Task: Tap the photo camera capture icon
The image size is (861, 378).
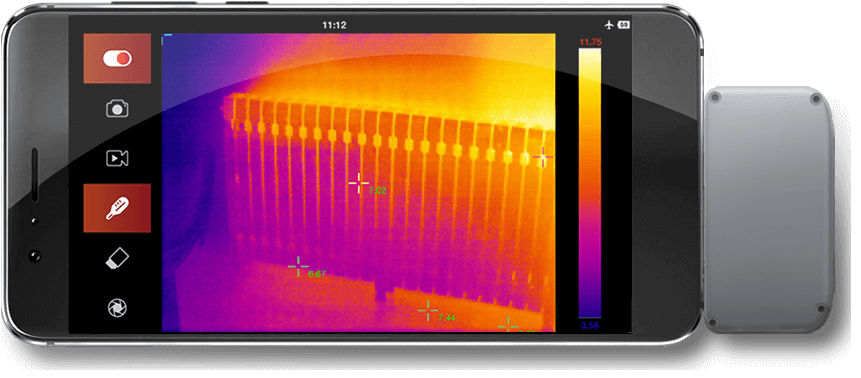Action: (117, 108)
